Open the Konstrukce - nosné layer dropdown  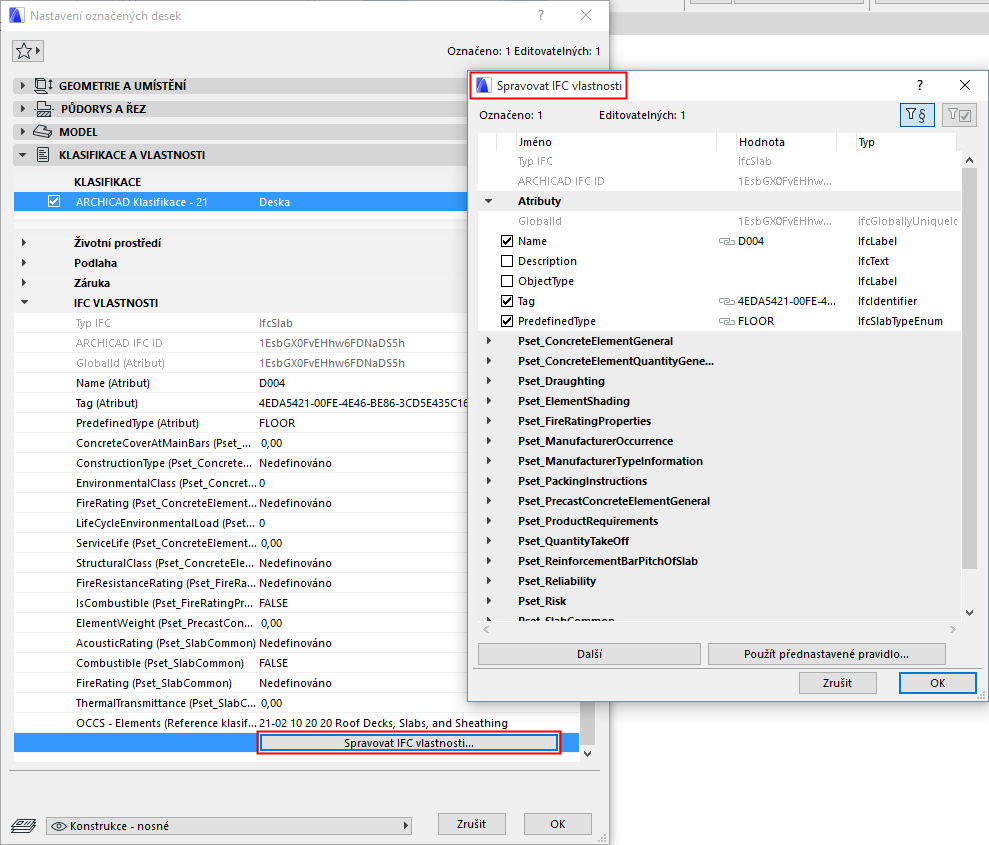(x=404, y=823)
